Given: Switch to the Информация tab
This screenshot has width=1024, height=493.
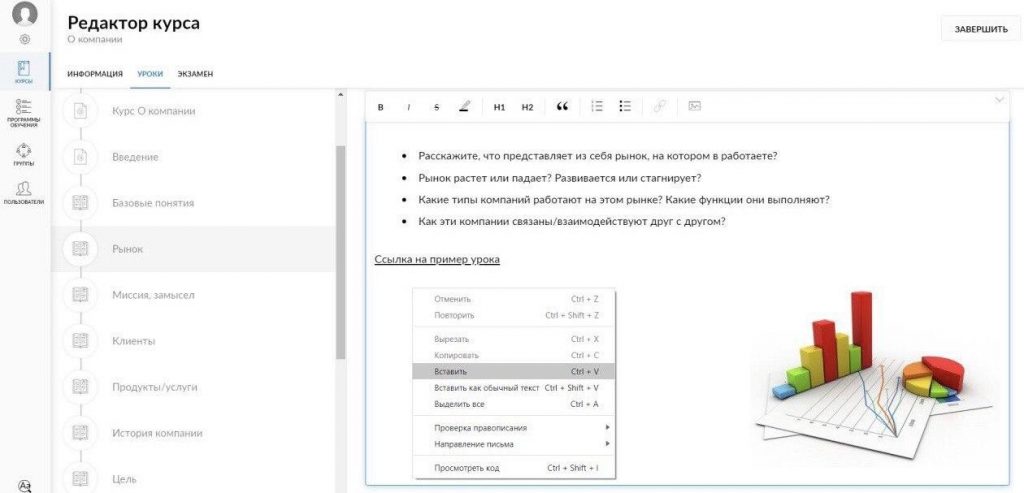Looking at the screenshot, I should coord(95,74).
